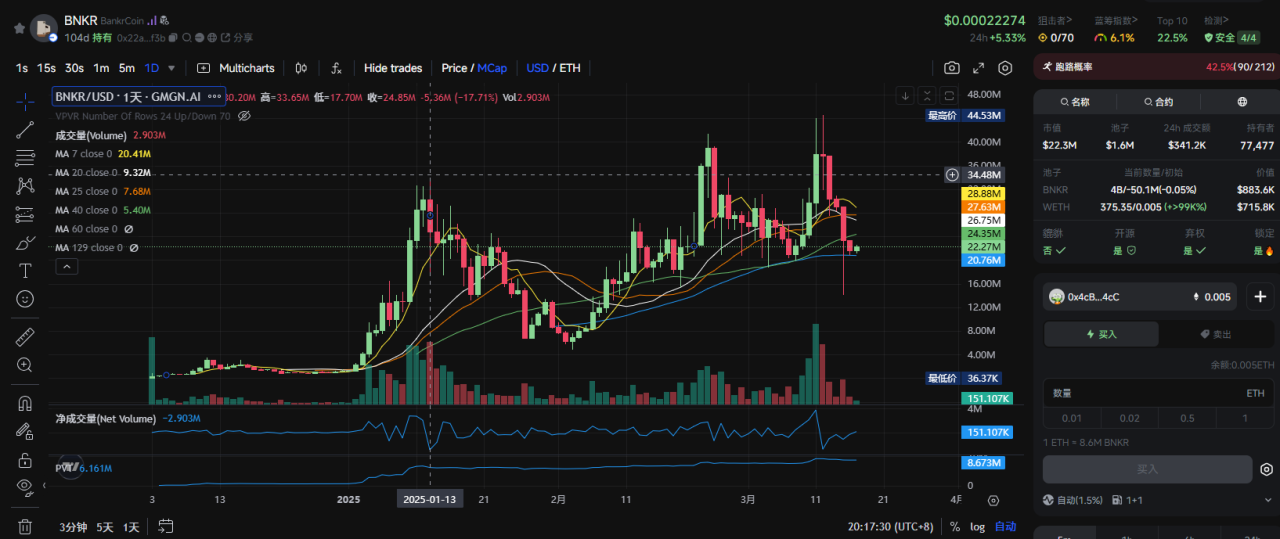Select the trend line drawing tool

(25, 129)
